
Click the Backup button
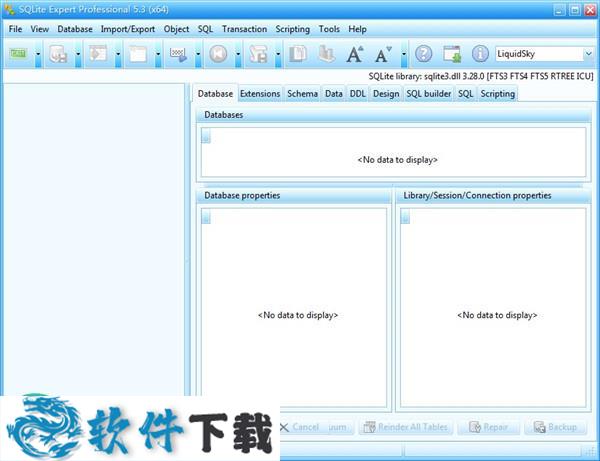(x=555, y=427)
